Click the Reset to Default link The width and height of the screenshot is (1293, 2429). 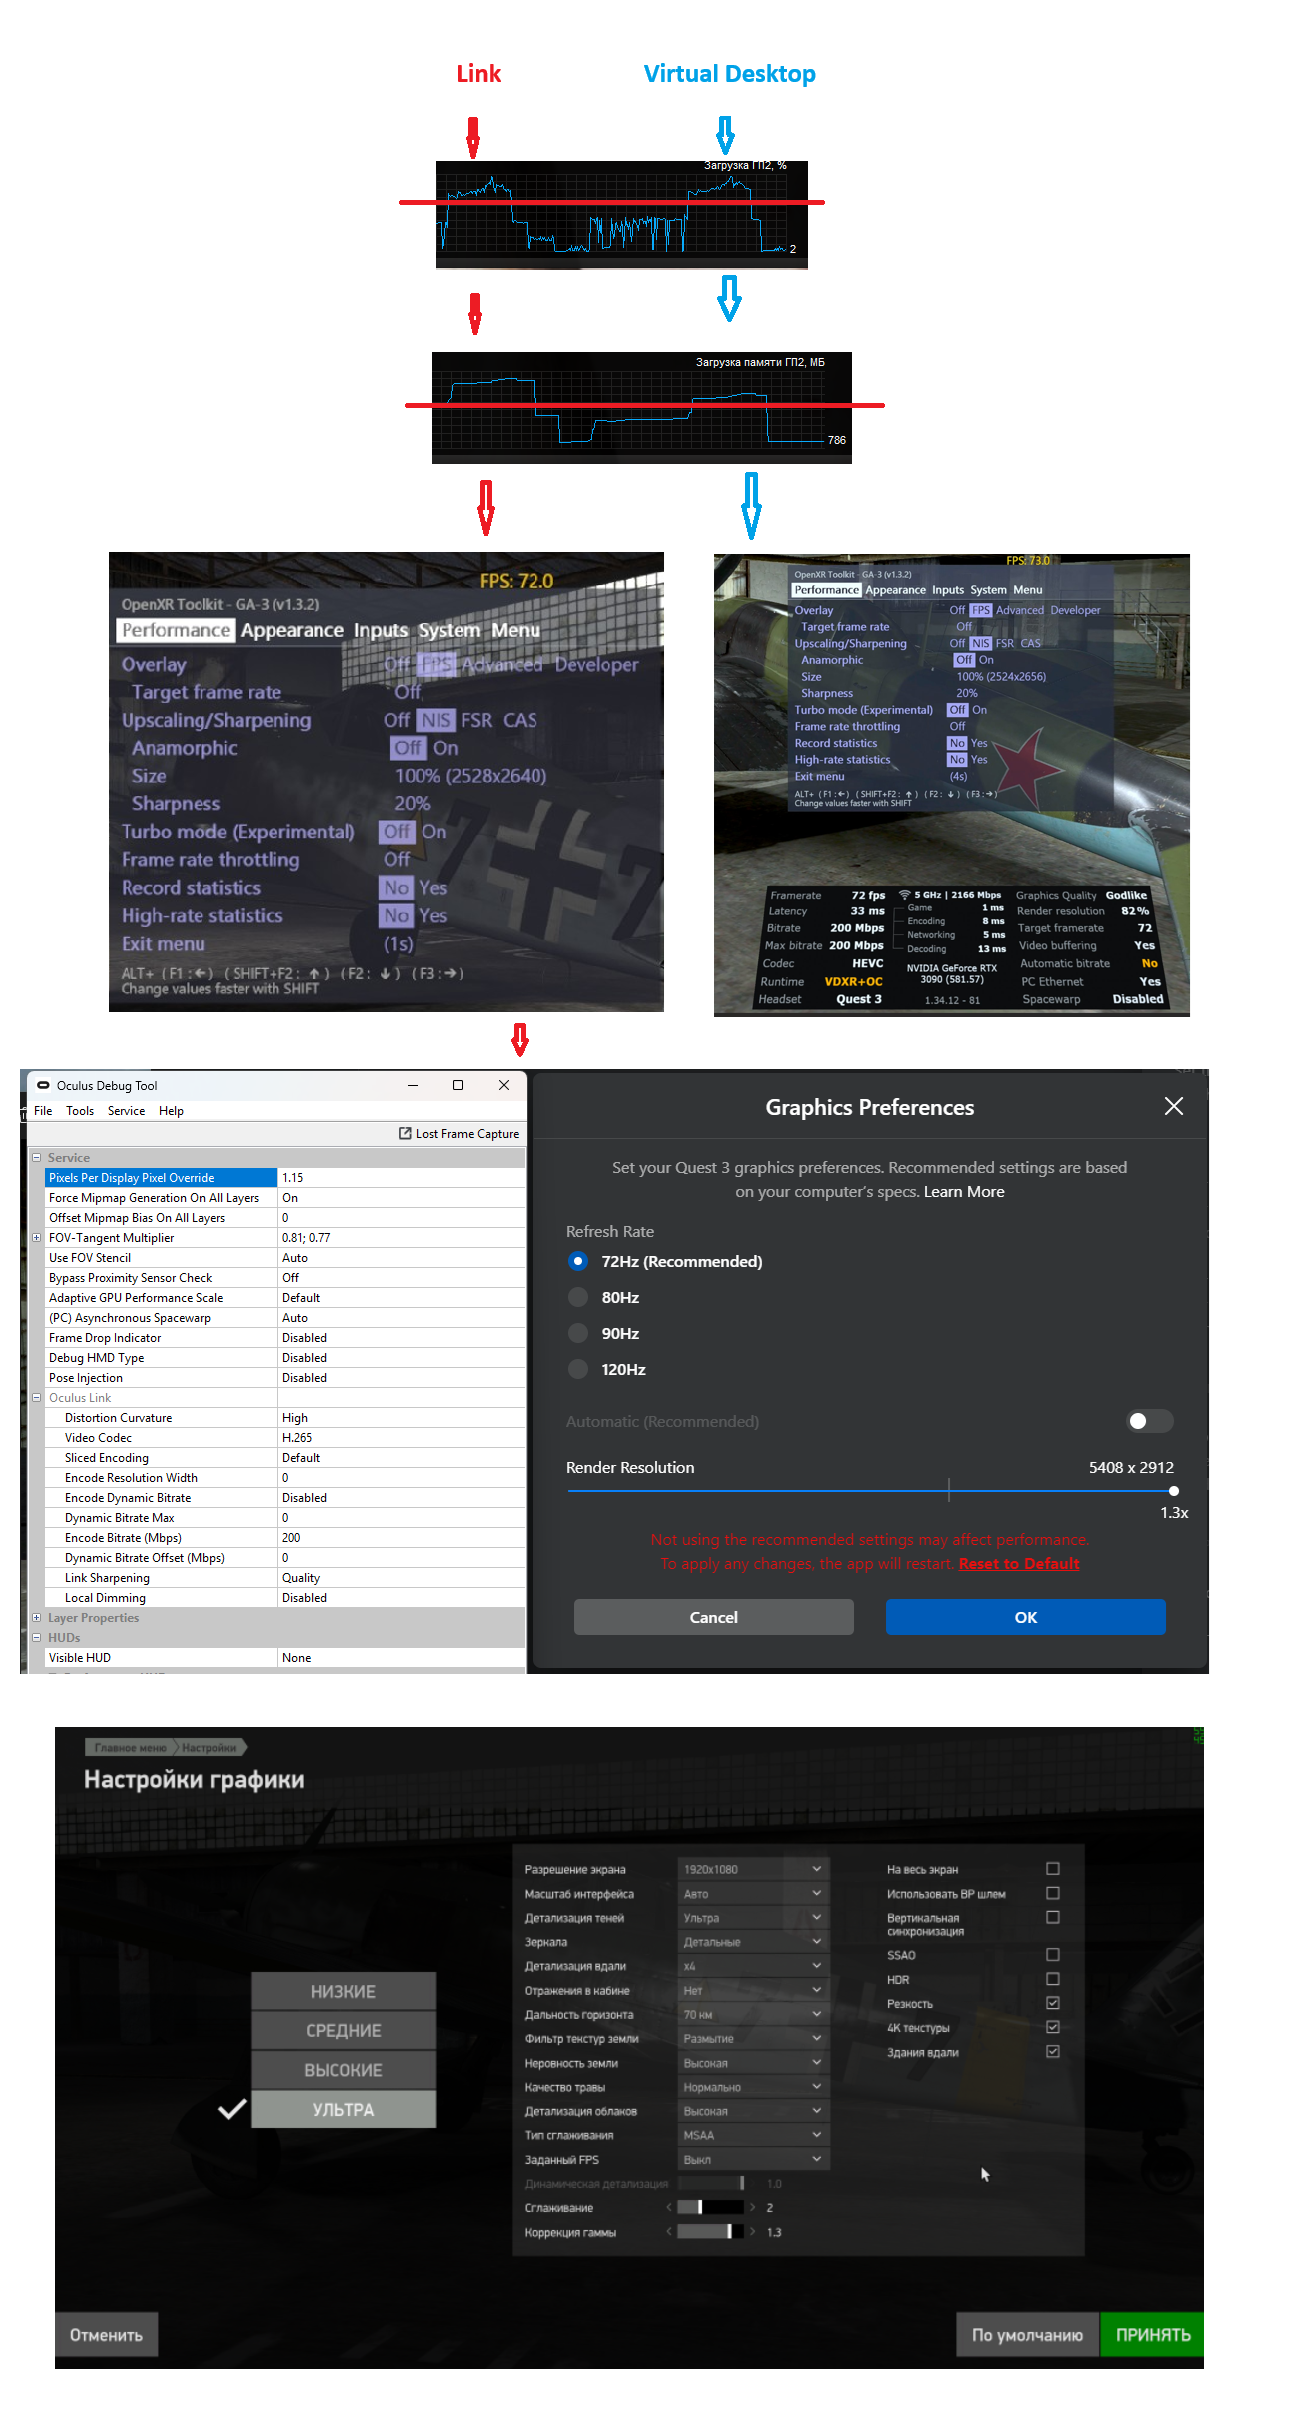(1019, 1564)
